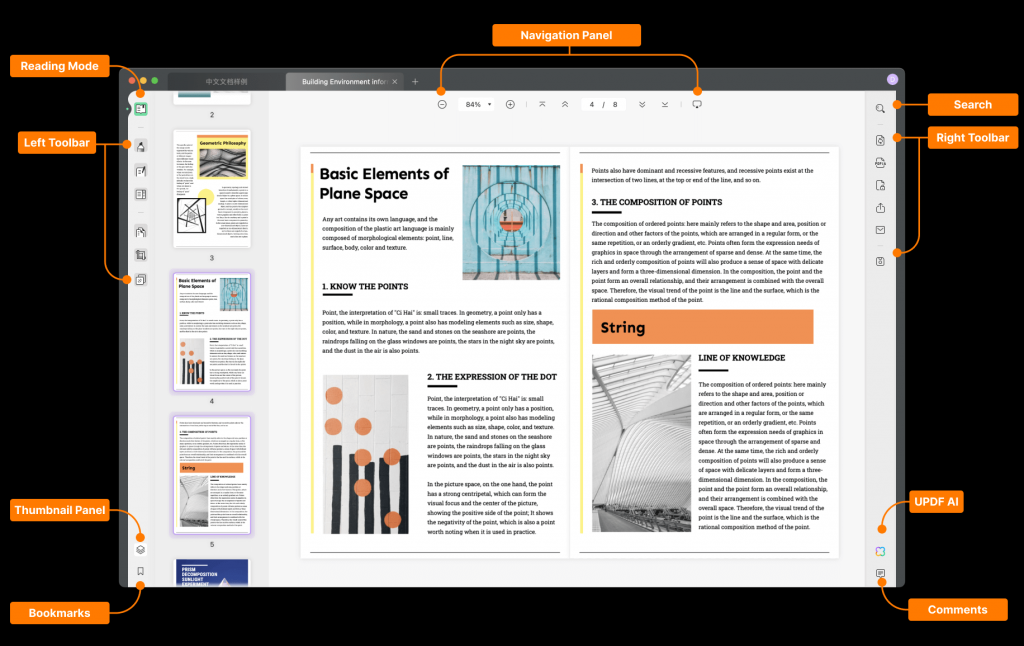Select the page 5 thumbnail
Image resolution: width=1024 pixels, height=646 pixels.
click(212, 475)
